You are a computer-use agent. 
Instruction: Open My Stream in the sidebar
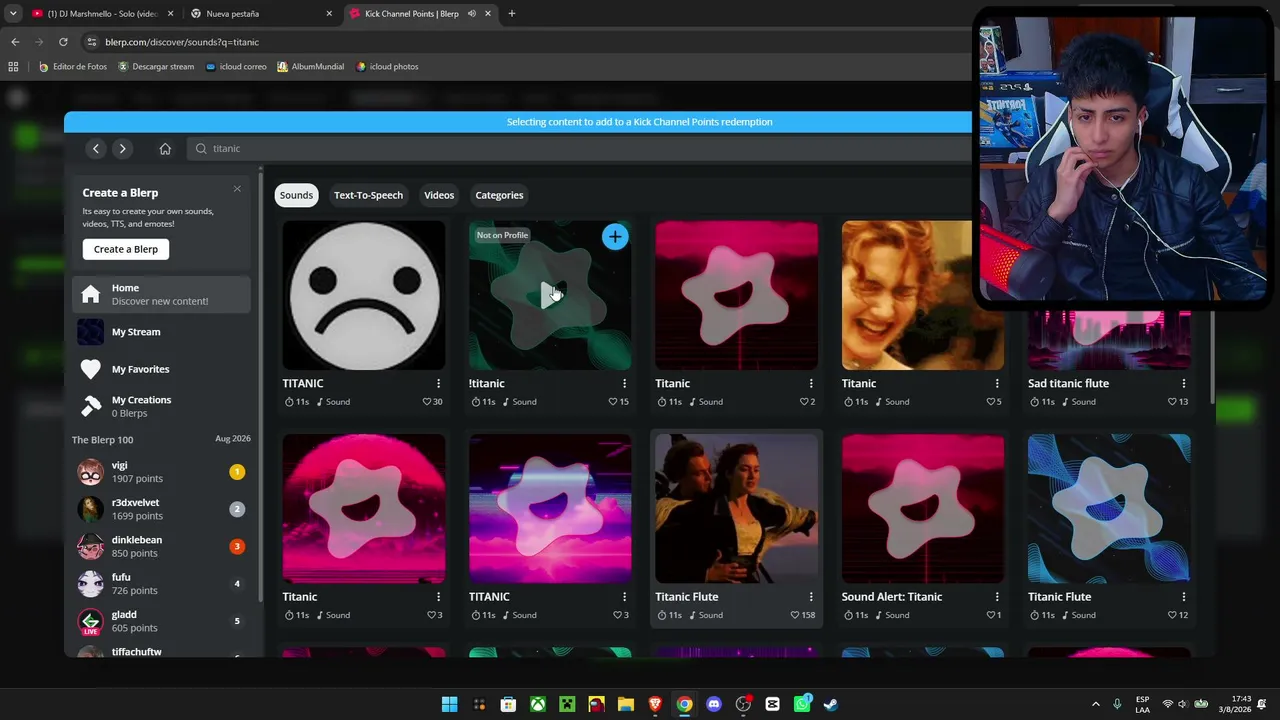[x=161, y=332]
